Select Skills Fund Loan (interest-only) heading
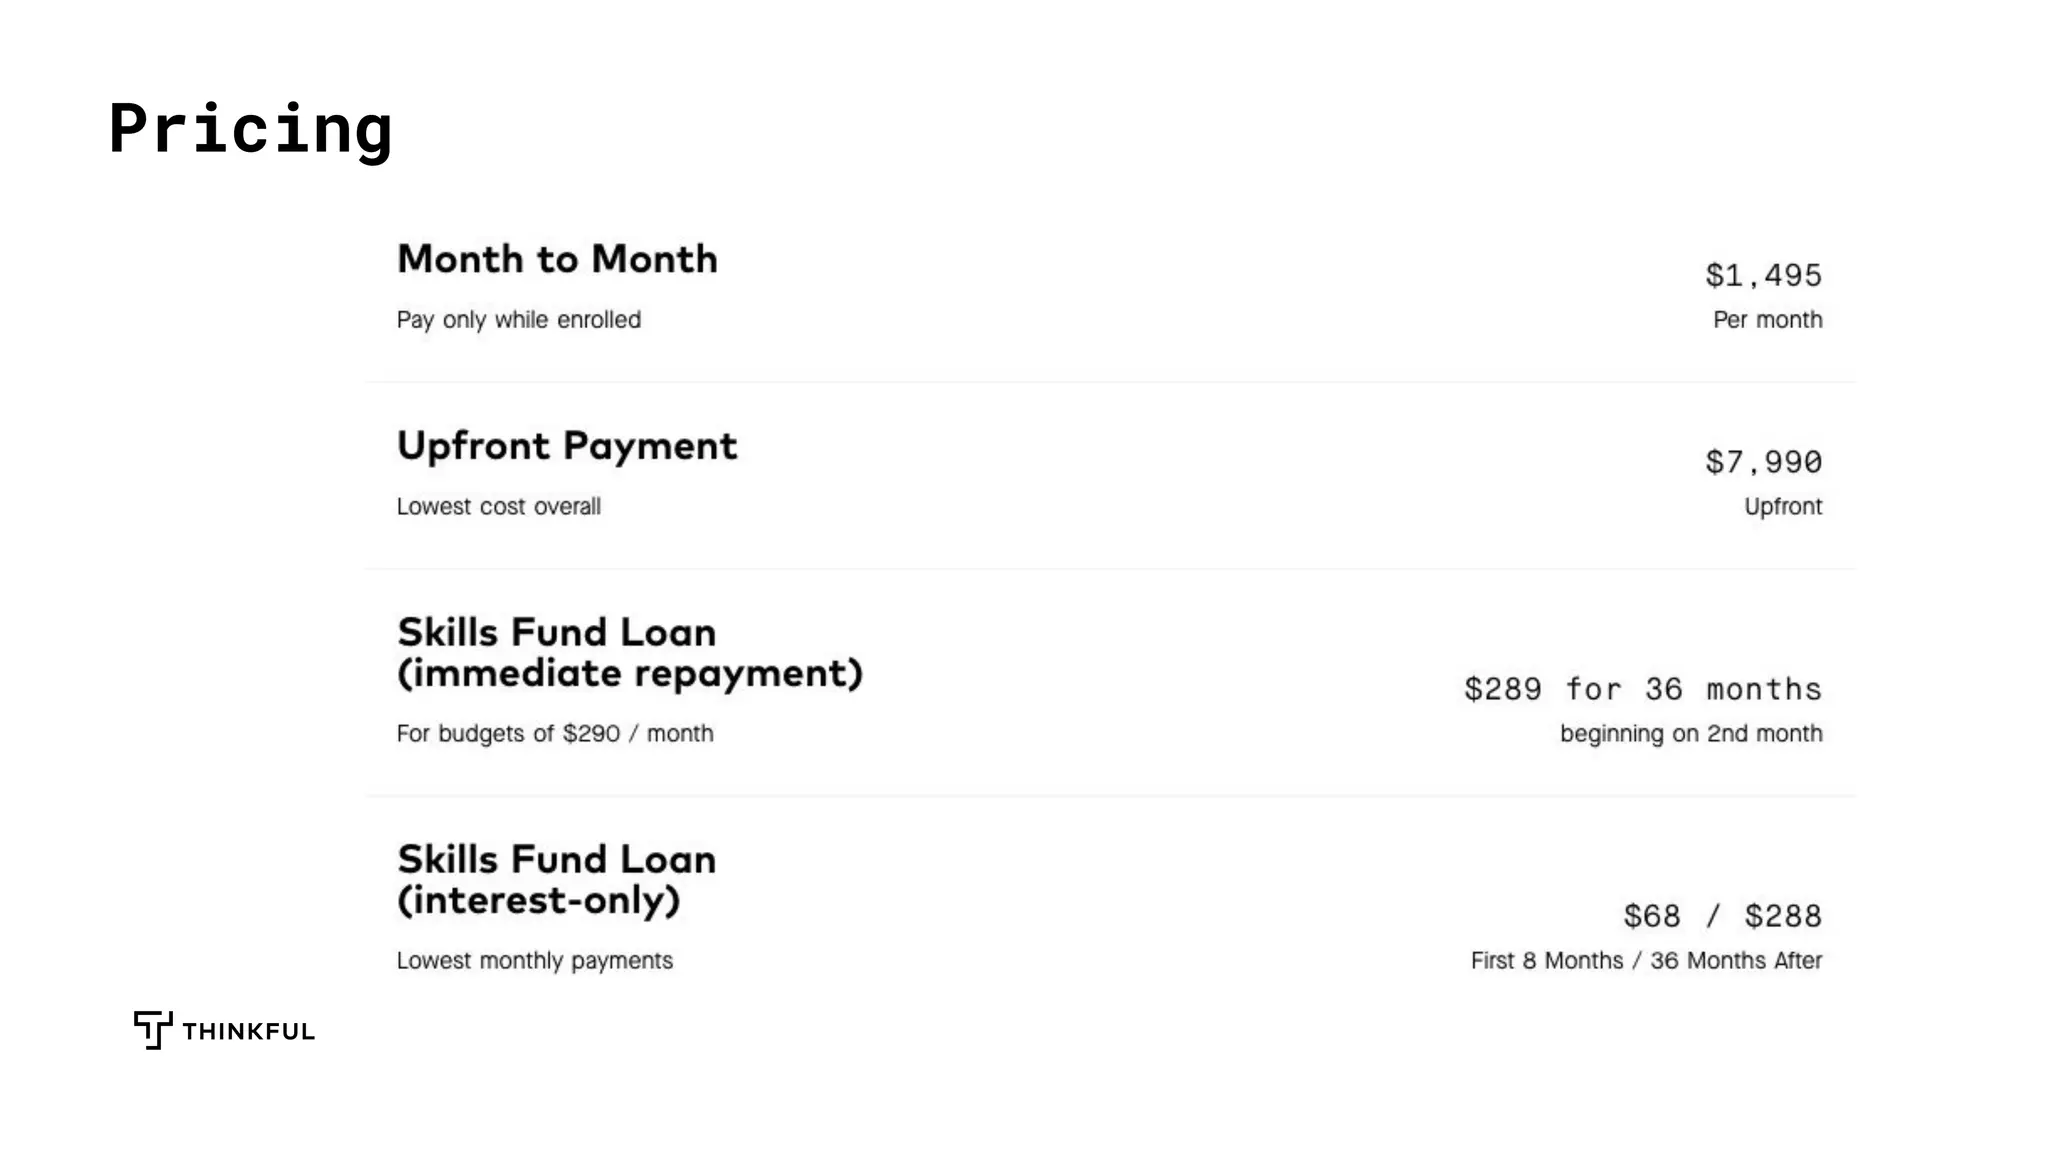The image size is (2048, 1152). coord(556,880)
